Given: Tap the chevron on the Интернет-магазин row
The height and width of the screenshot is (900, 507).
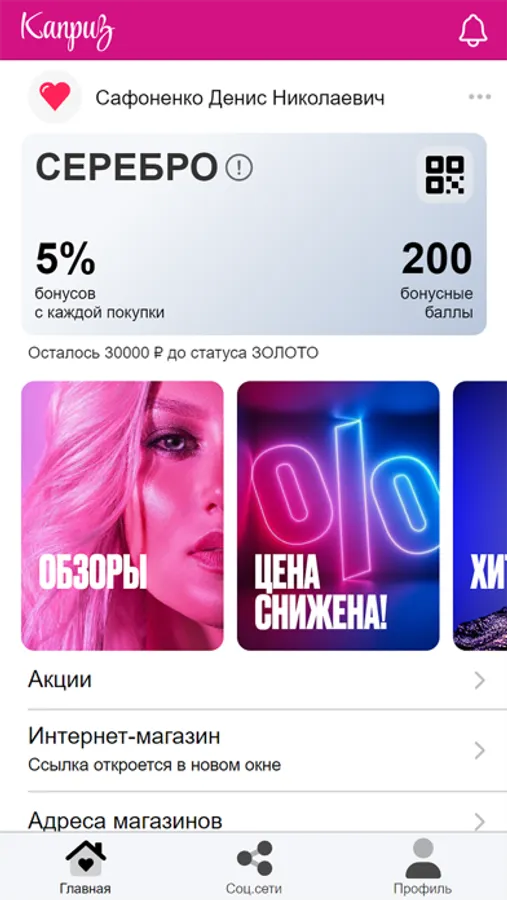Looking at the screenshot, I should point(479,751).
